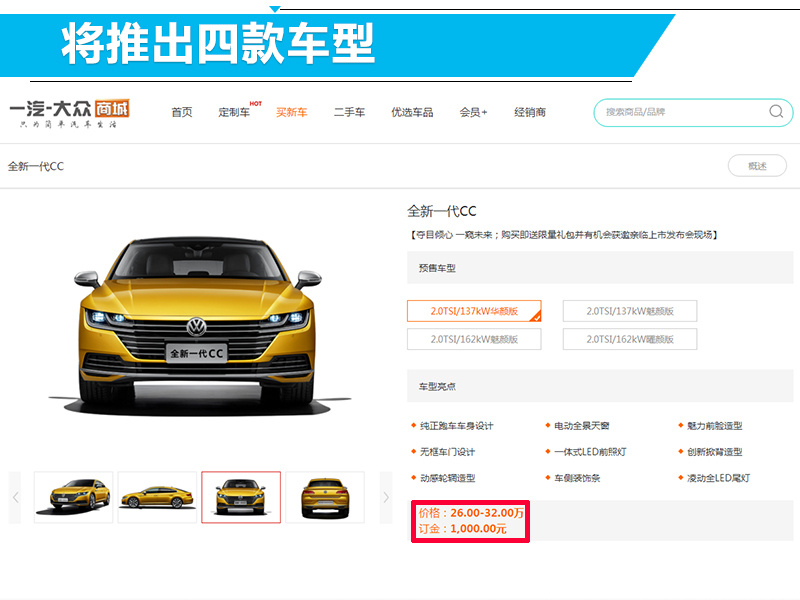Open the 买新车 menu item
The width and height of the screenshot is (800, 600).
pos(291,112)
